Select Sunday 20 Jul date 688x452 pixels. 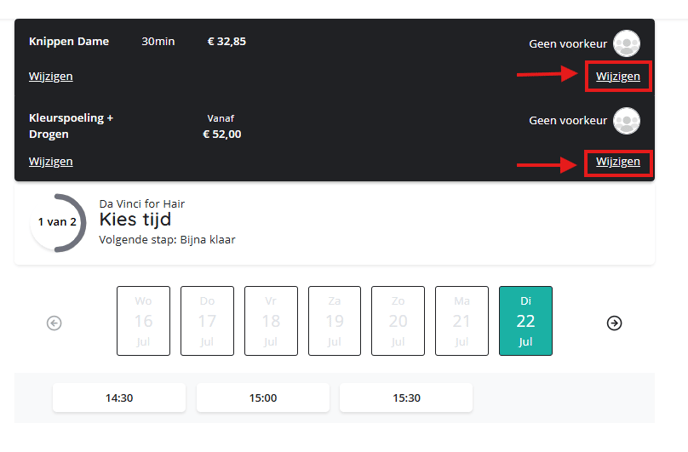[x=398, y=321]
